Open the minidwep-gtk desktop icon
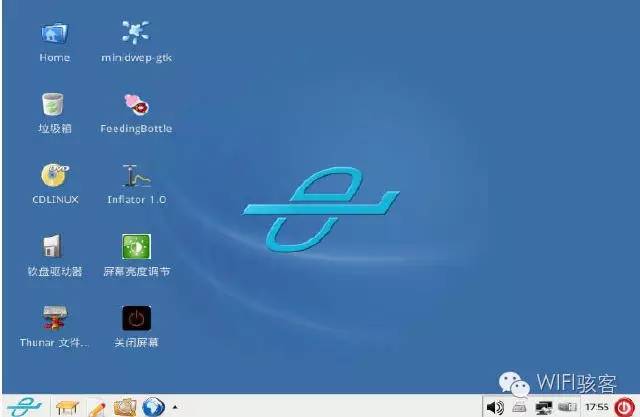Viewport: 640px width, 417px height. (x=136, y=33)
